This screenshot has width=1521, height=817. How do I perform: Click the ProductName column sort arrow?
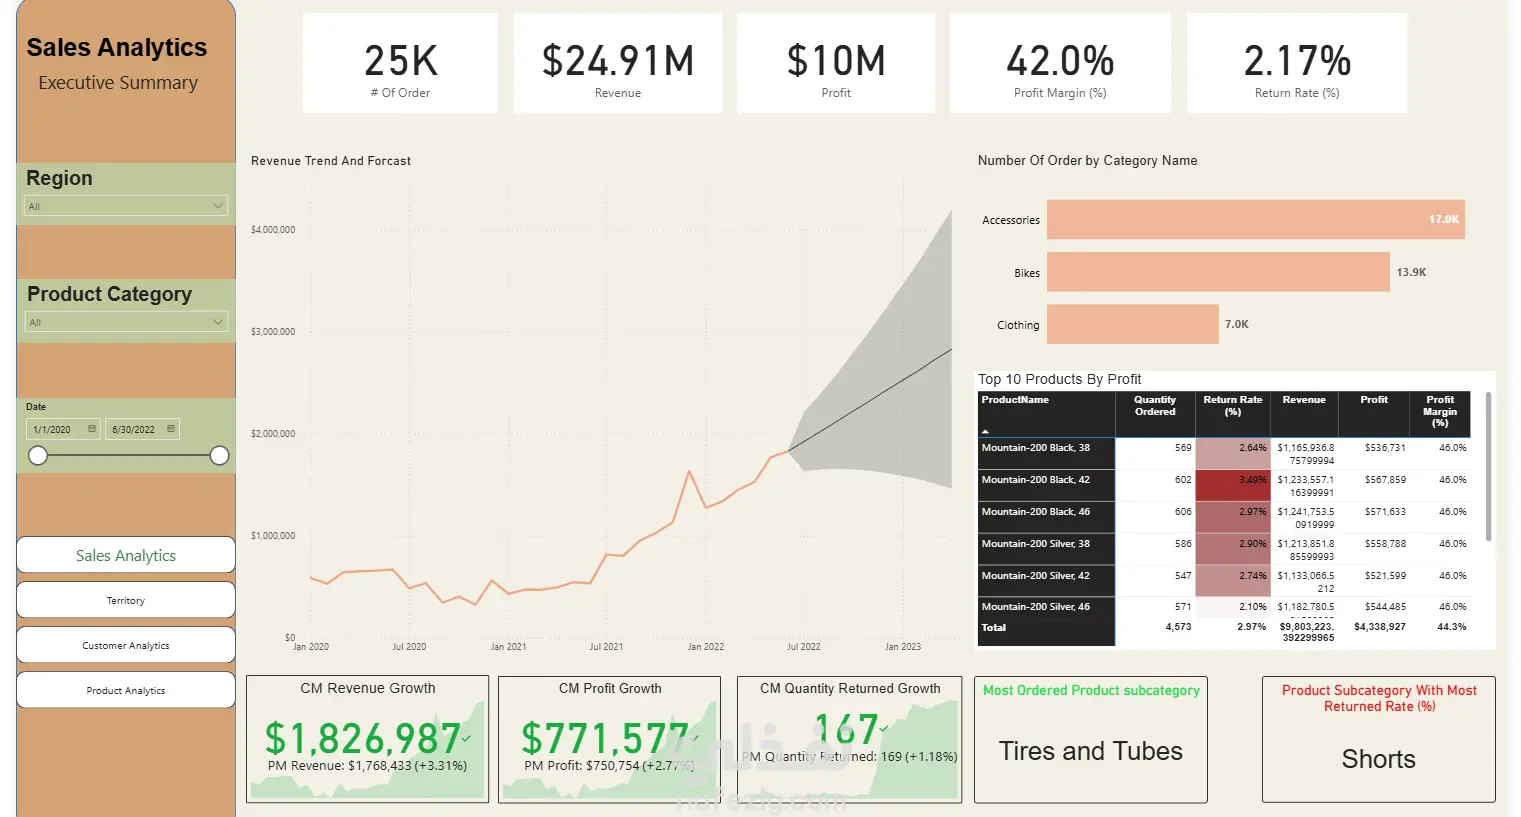tap(986, 431)
